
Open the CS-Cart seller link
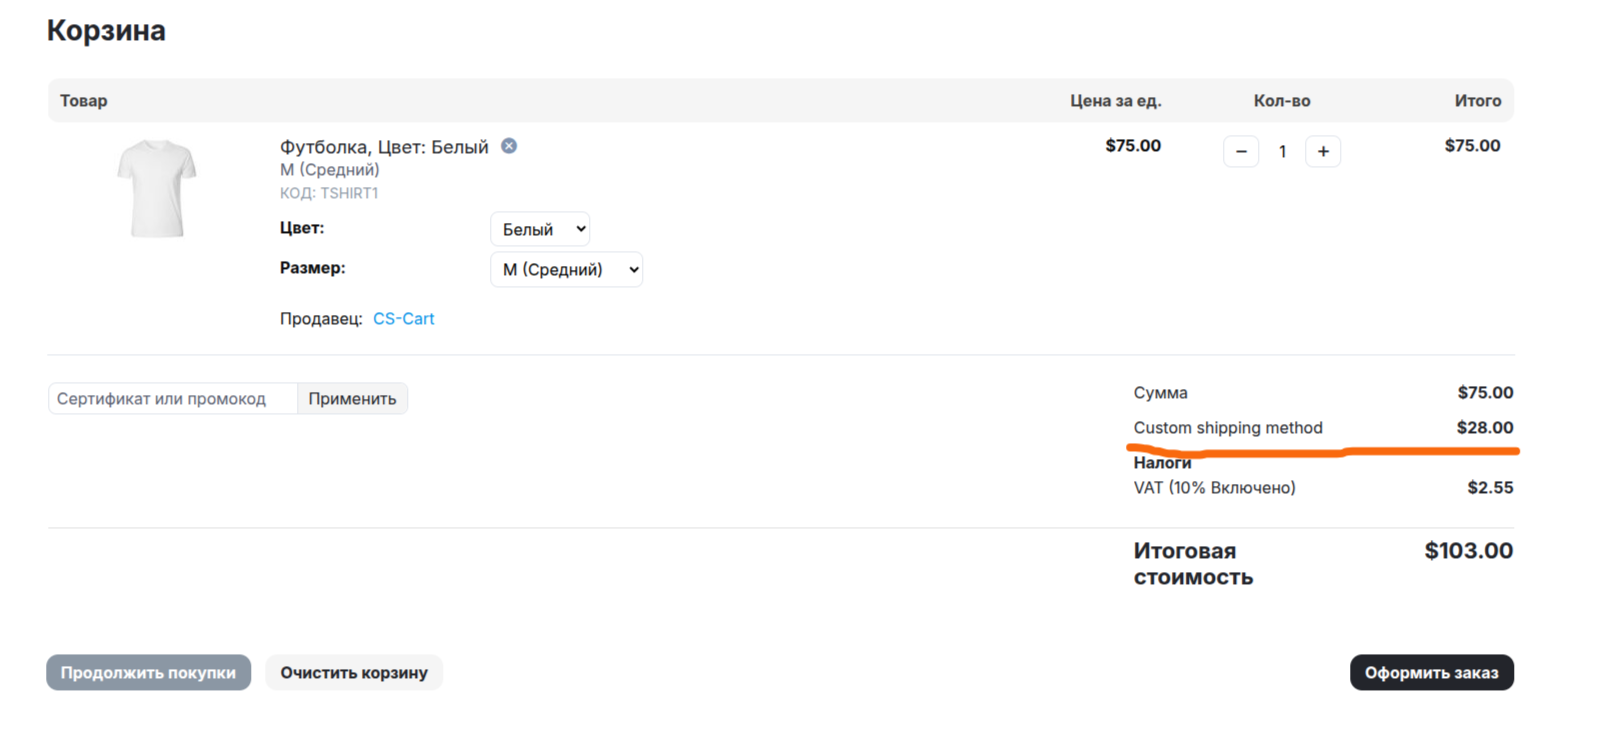[404, 318]
